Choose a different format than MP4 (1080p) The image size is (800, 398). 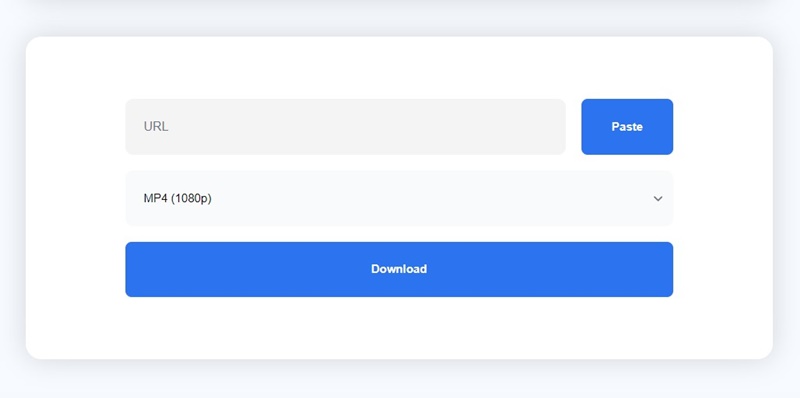(x=399, y=198)
